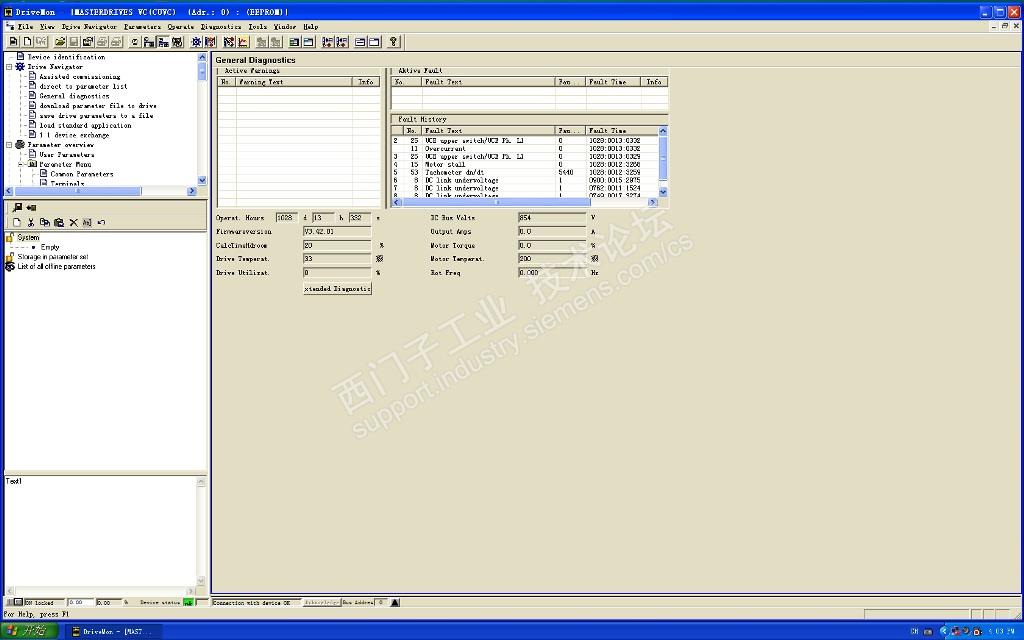
Task: Click the gear-shaped drive navigator toolbar icon
Action: [196, 42]
